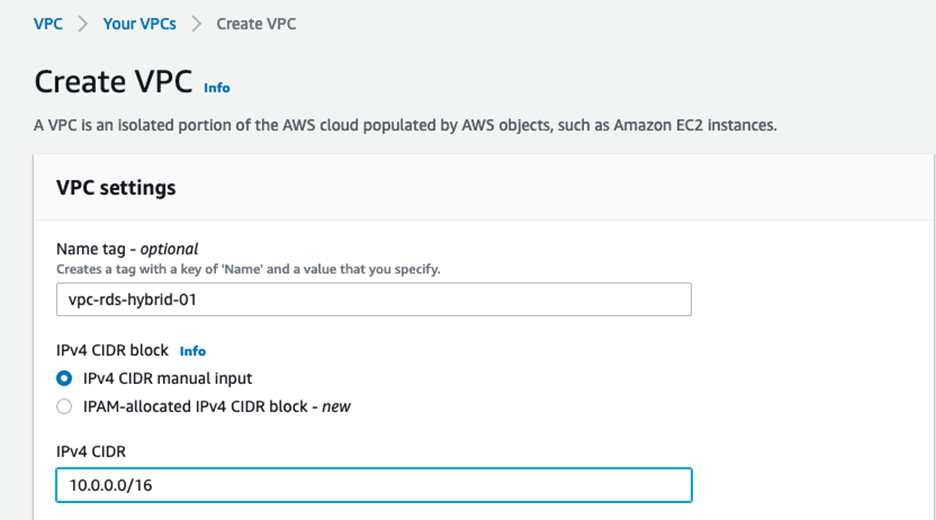Click the chevron after the VPC breadcrumb
Viewport: 936px width, 520px height.
pyautogui.click(x=83, y=24)
